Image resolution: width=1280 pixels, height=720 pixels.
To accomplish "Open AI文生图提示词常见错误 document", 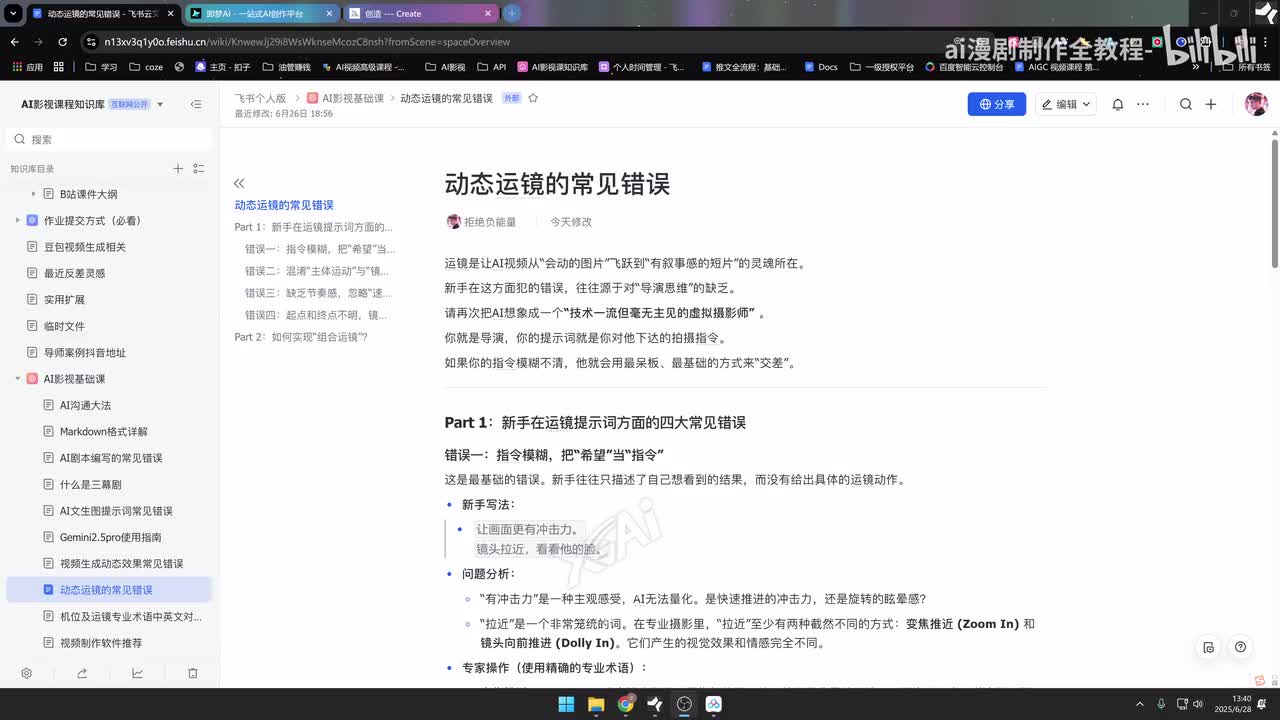I will click(116, 511).
